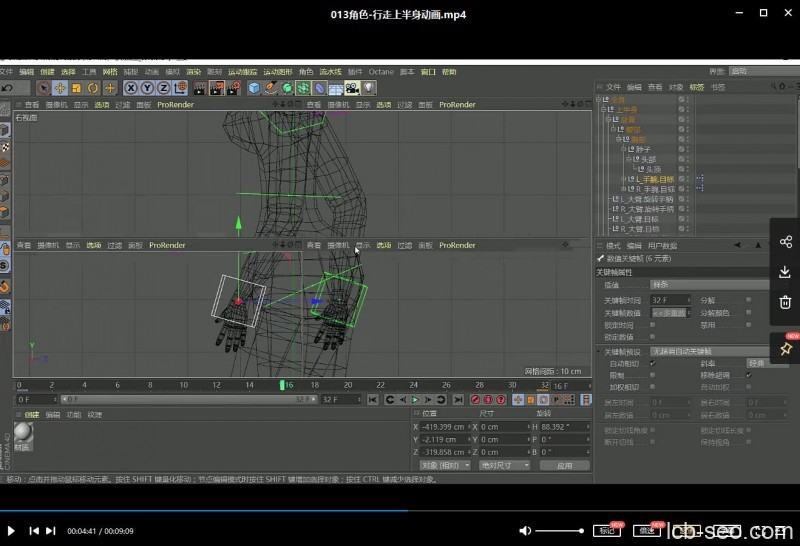The height and width of the screenshot is (546, 800).
Task: Click the cube primitive object icon
Action: click(254, 88)
